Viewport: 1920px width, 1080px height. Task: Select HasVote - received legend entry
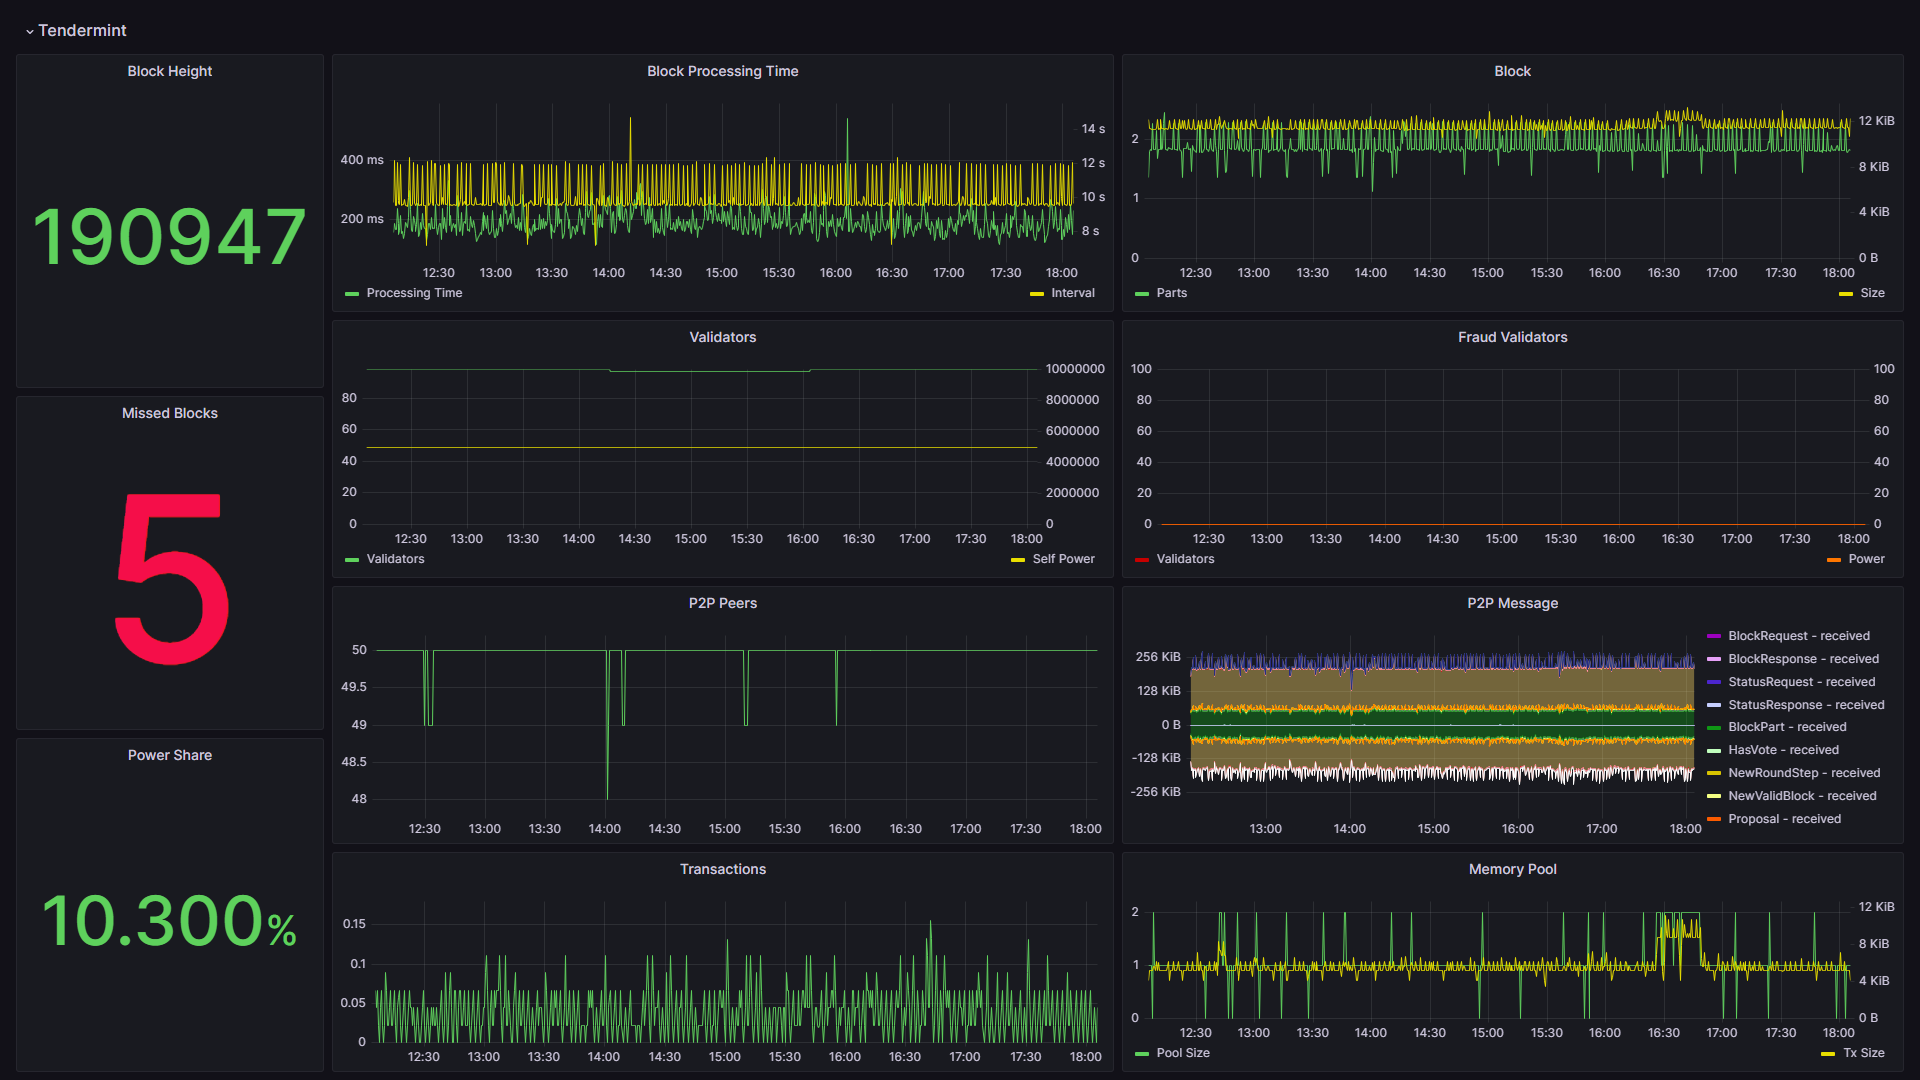(x=1783, y=750)
